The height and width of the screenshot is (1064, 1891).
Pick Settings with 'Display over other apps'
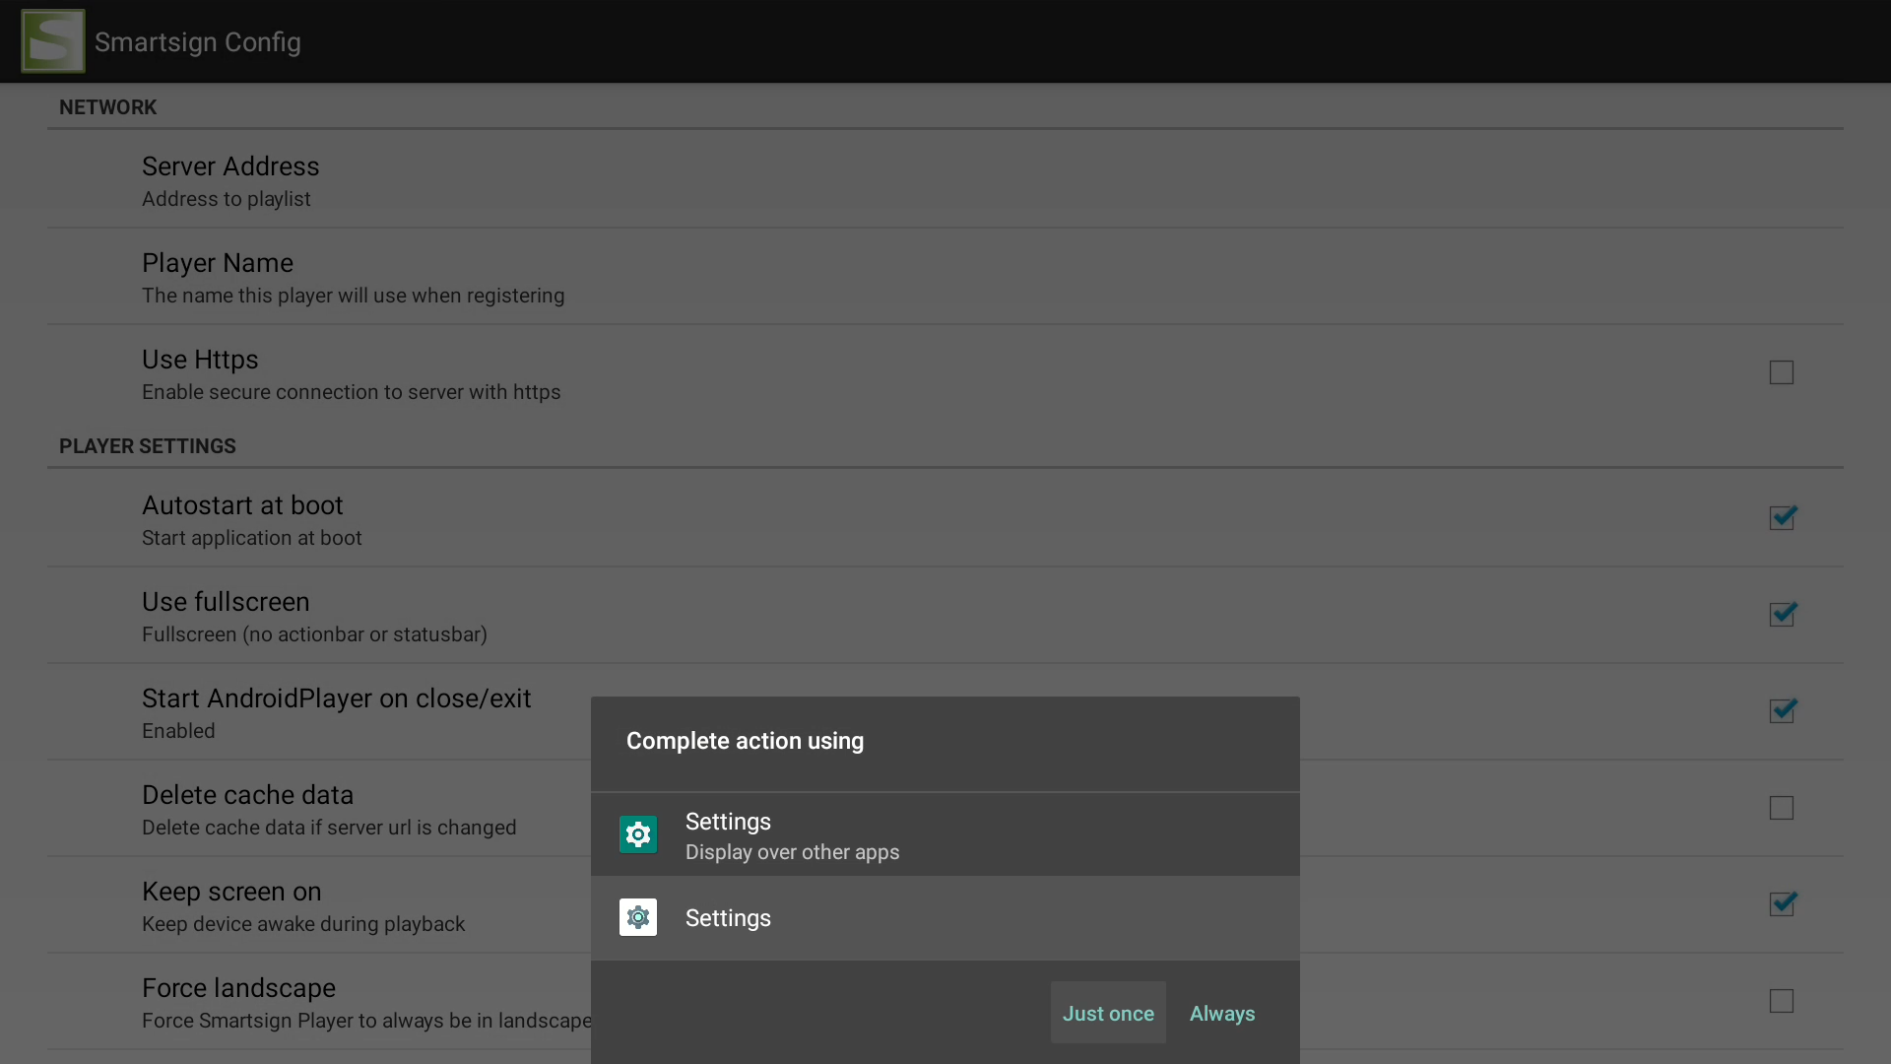pos(945,834)
